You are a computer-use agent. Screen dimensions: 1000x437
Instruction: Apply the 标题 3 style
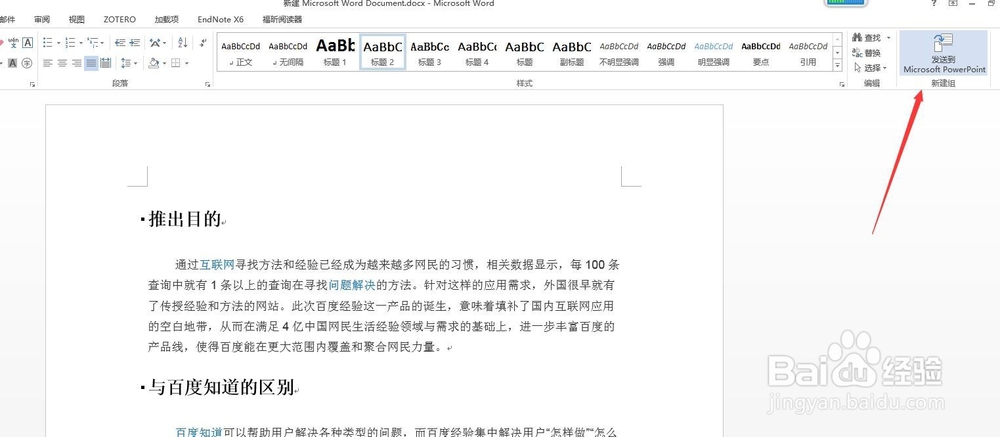coord(430,53)
